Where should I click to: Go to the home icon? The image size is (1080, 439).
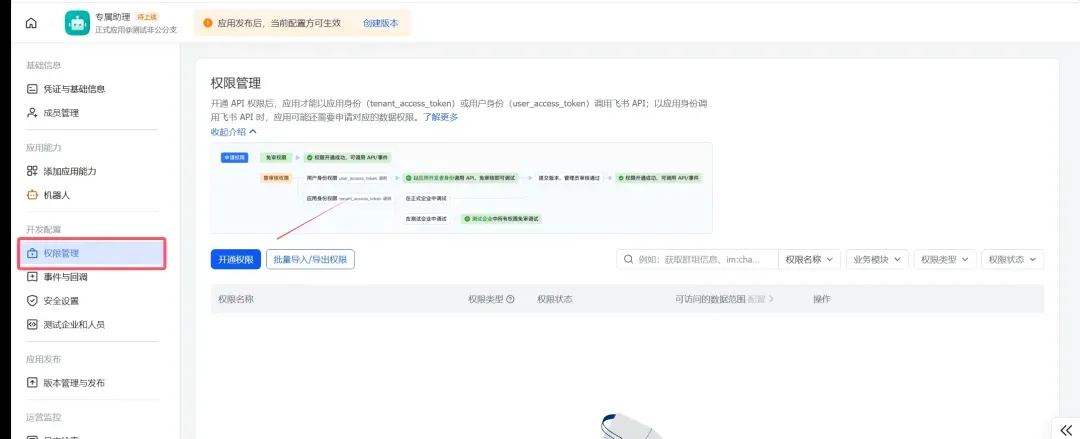pos(31,23)
